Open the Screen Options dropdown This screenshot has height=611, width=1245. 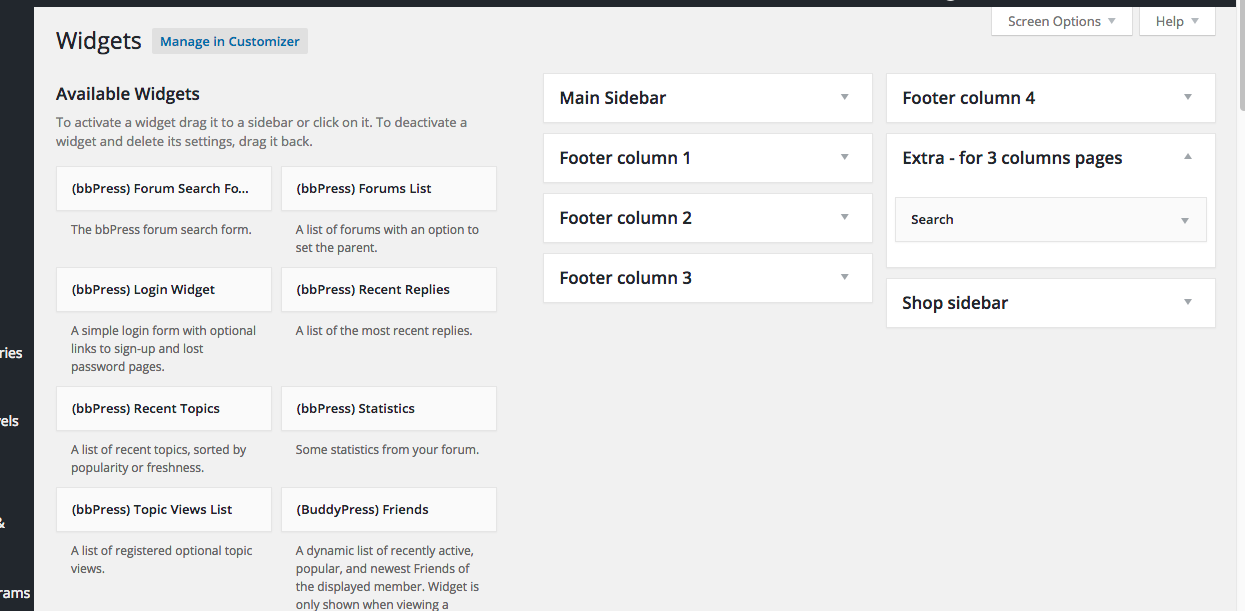[1061, 21]
